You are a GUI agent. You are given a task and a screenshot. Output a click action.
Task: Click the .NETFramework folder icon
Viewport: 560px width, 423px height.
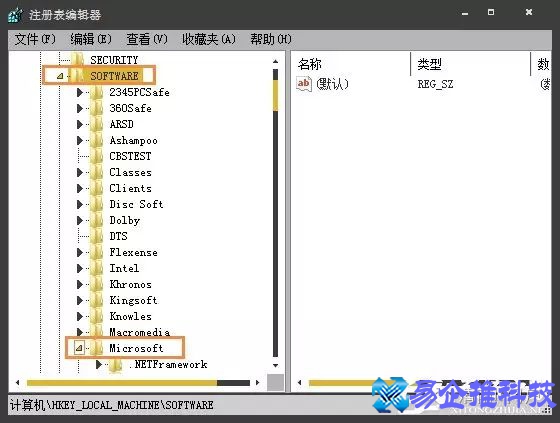point(115,364)
